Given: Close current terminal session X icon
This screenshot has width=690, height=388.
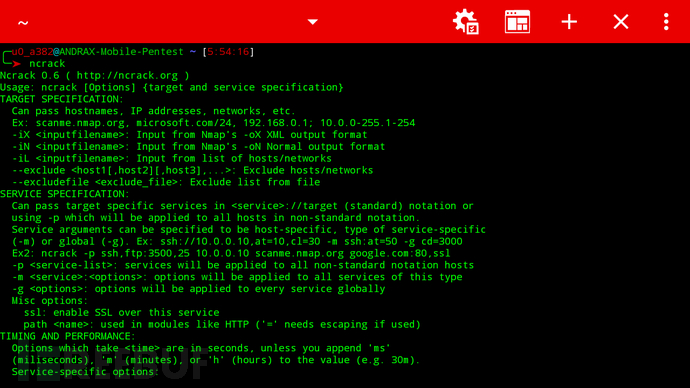Looking at the screenshot, I should click(x=621, y=22).
